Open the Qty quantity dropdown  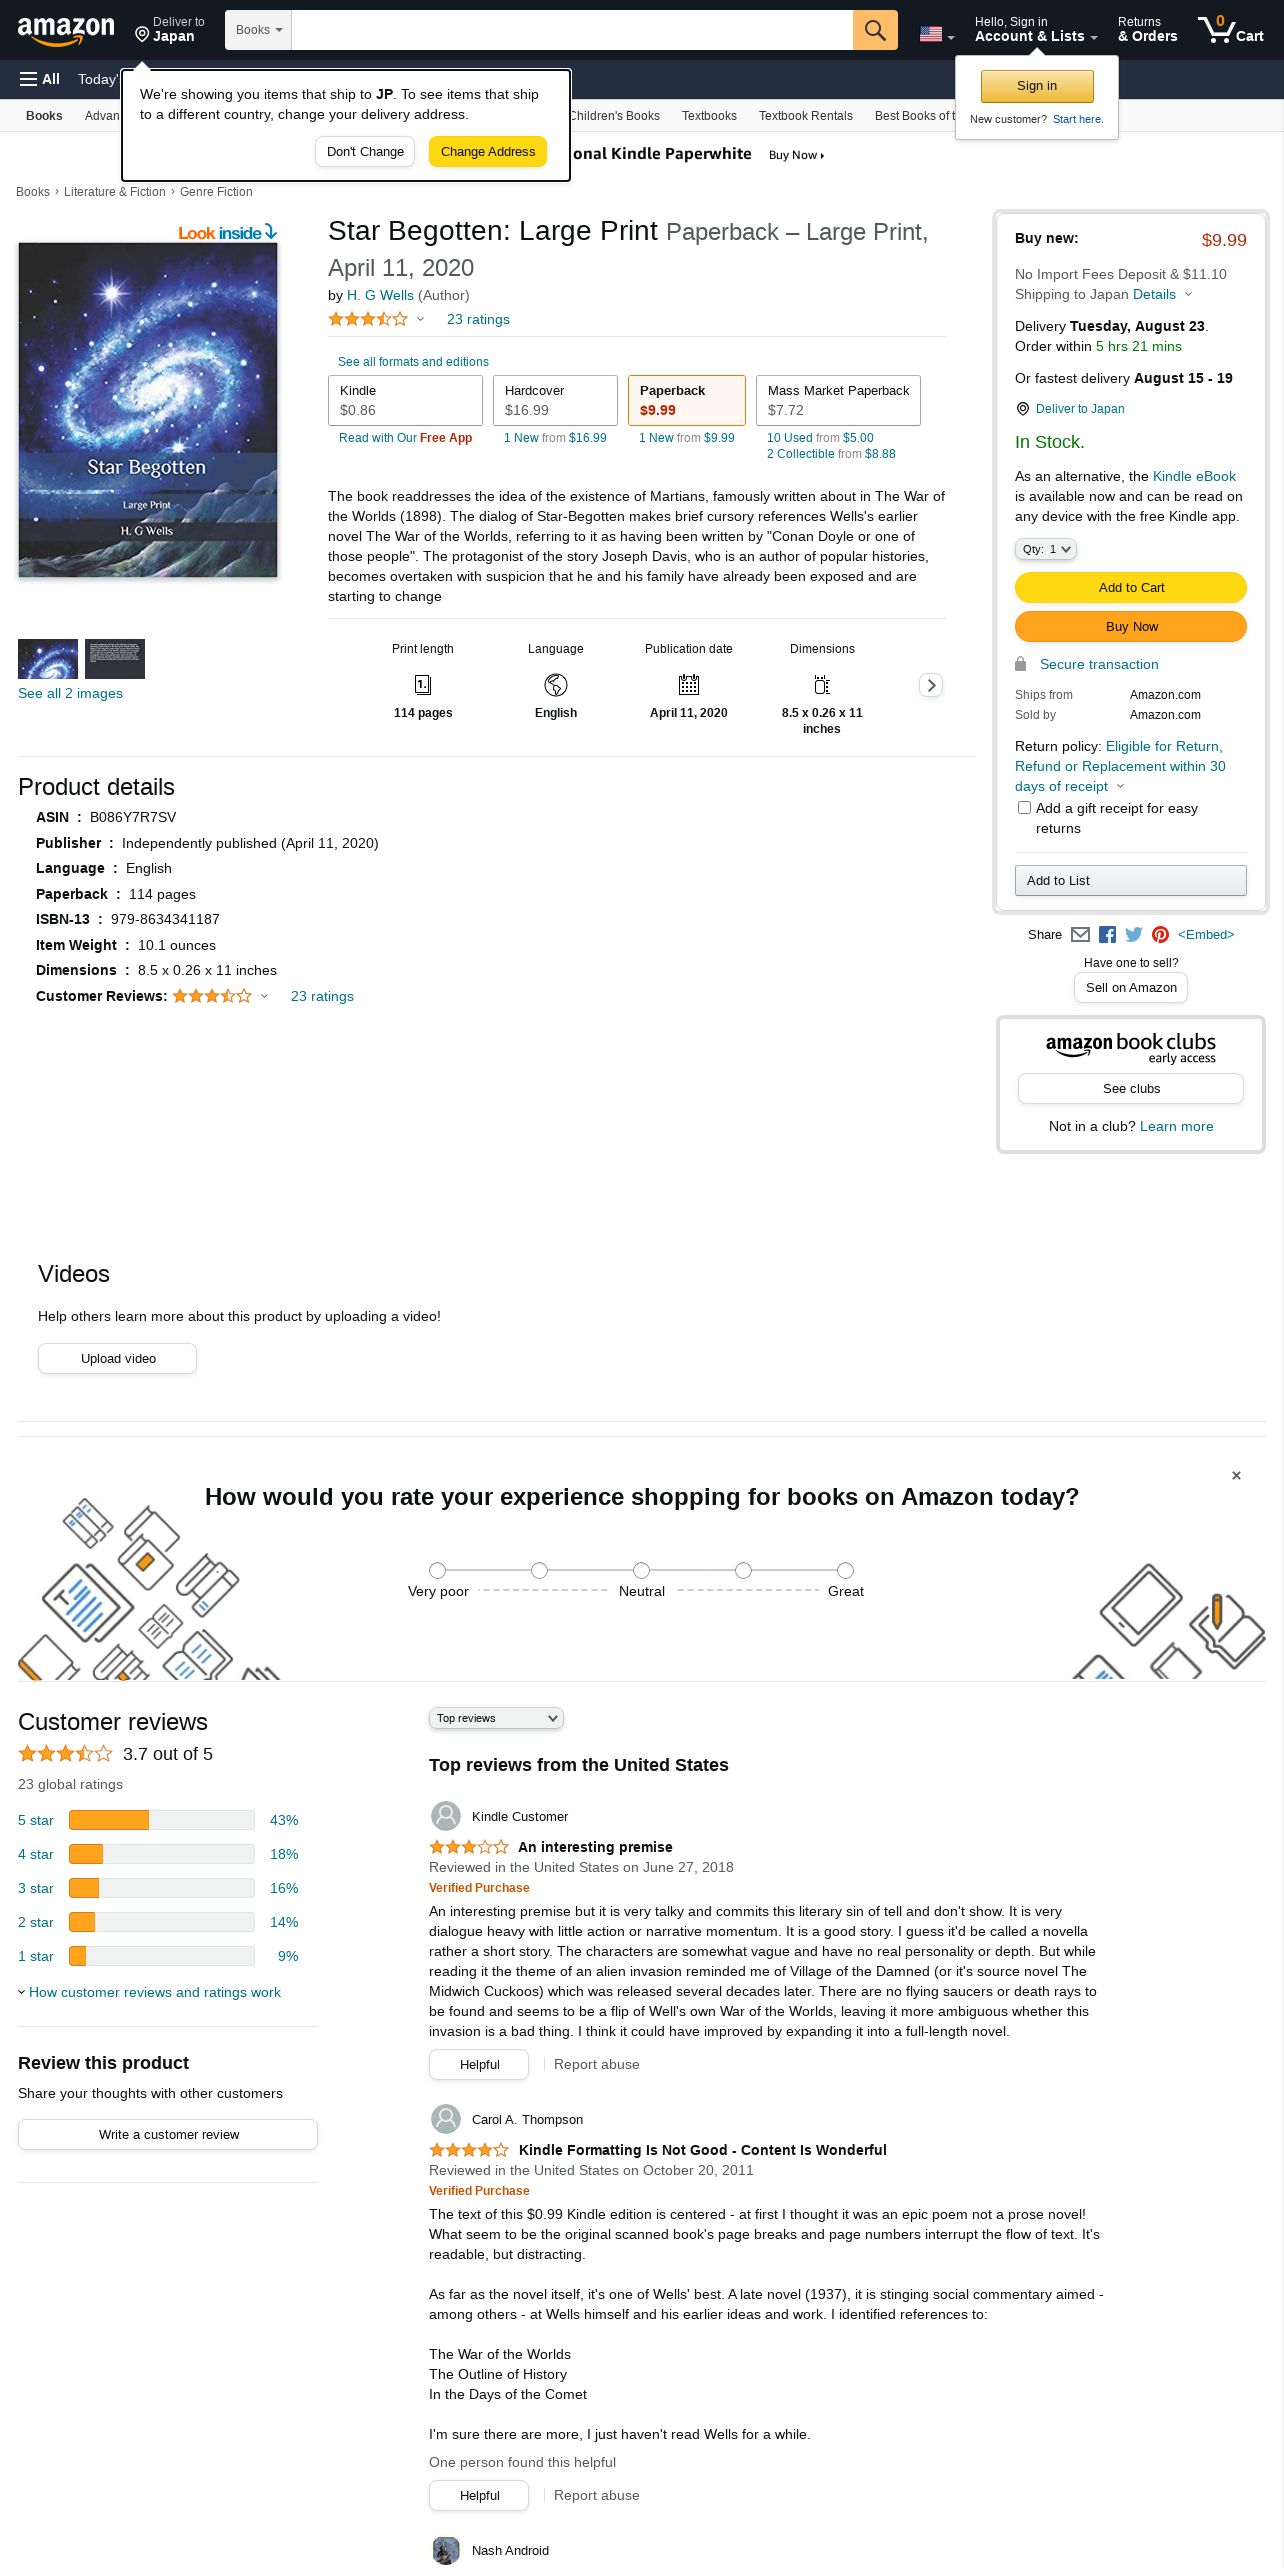tap(1045, 549)
